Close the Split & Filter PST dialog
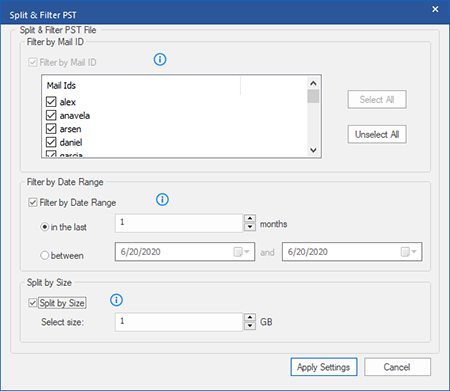 tap(435, 9)
